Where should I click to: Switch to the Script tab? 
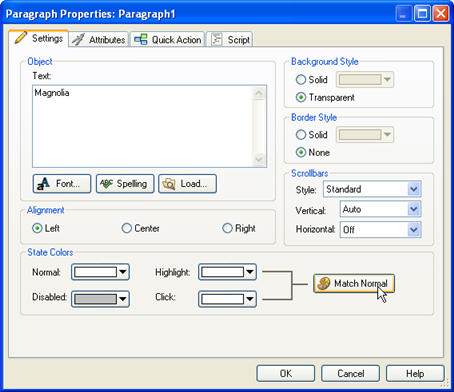coord(230,40)
